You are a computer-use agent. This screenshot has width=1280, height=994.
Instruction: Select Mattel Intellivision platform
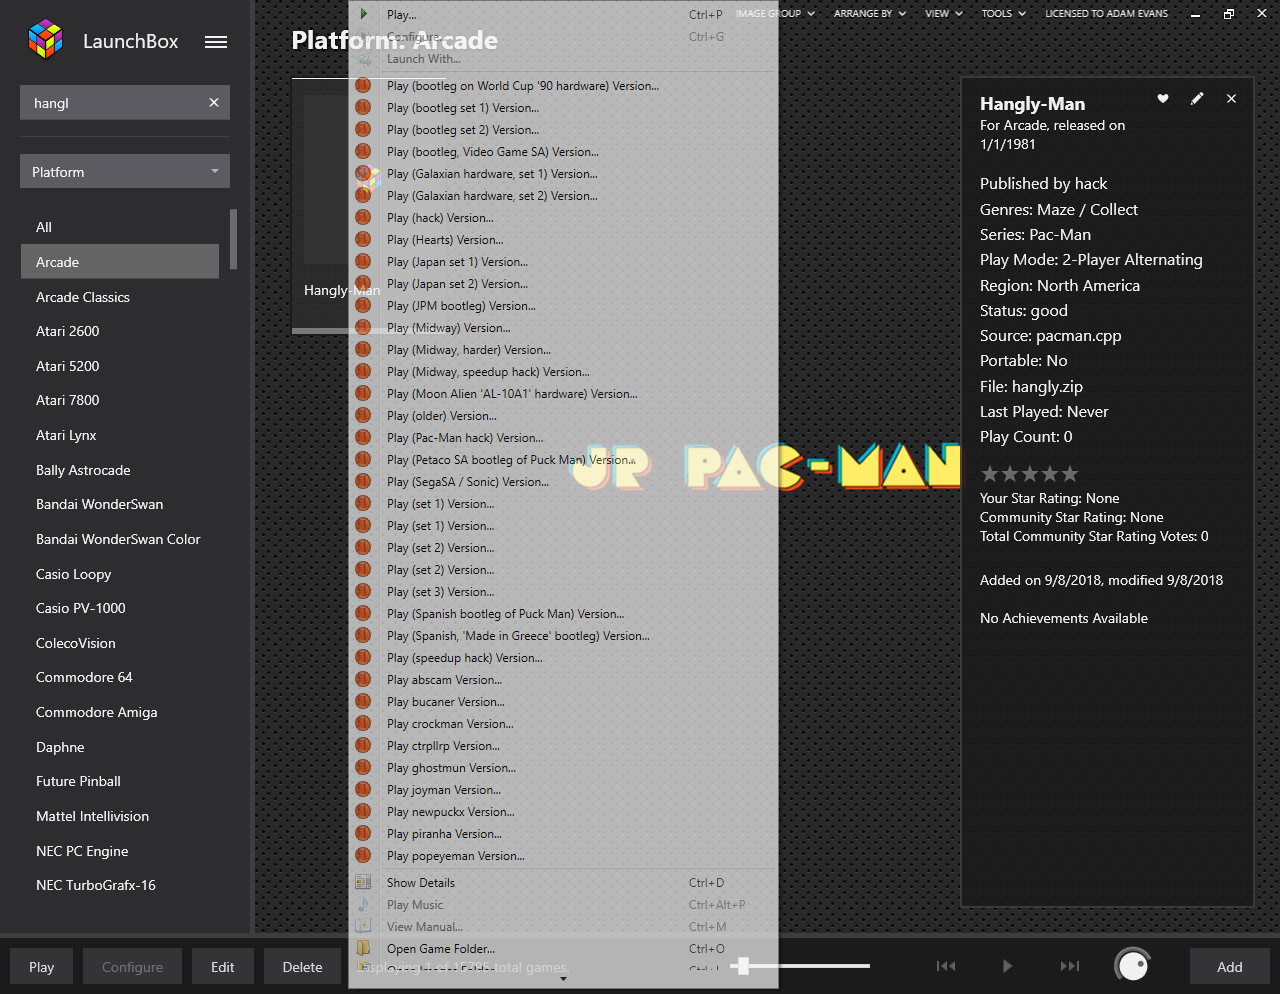120,816
